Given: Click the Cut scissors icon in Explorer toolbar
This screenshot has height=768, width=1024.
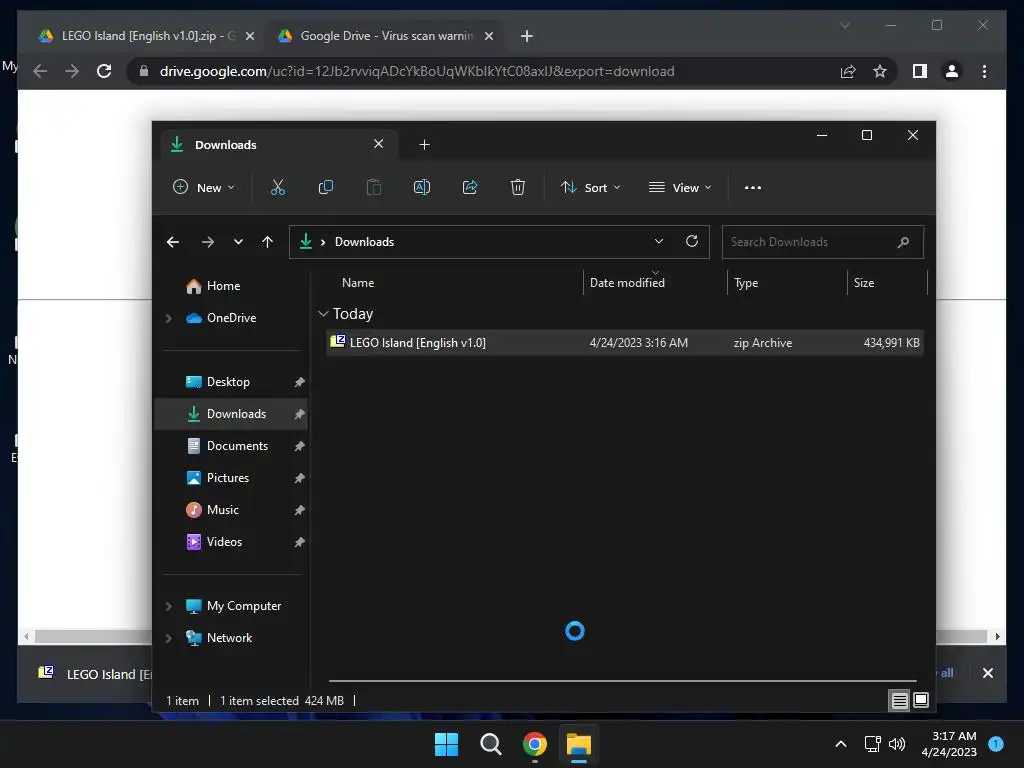Looking at the screenshot, I should pos(278,187).
